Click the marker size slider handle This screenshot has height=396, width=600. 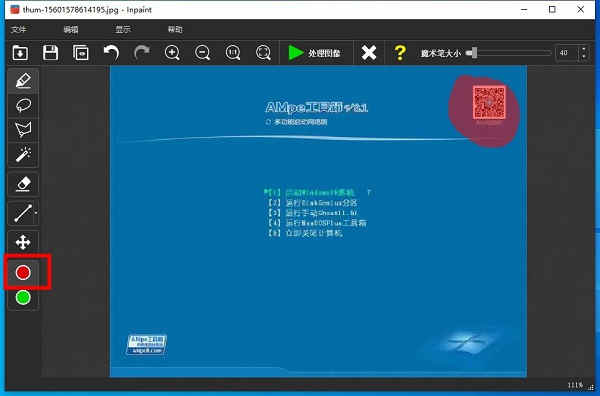tap(474, 53)
